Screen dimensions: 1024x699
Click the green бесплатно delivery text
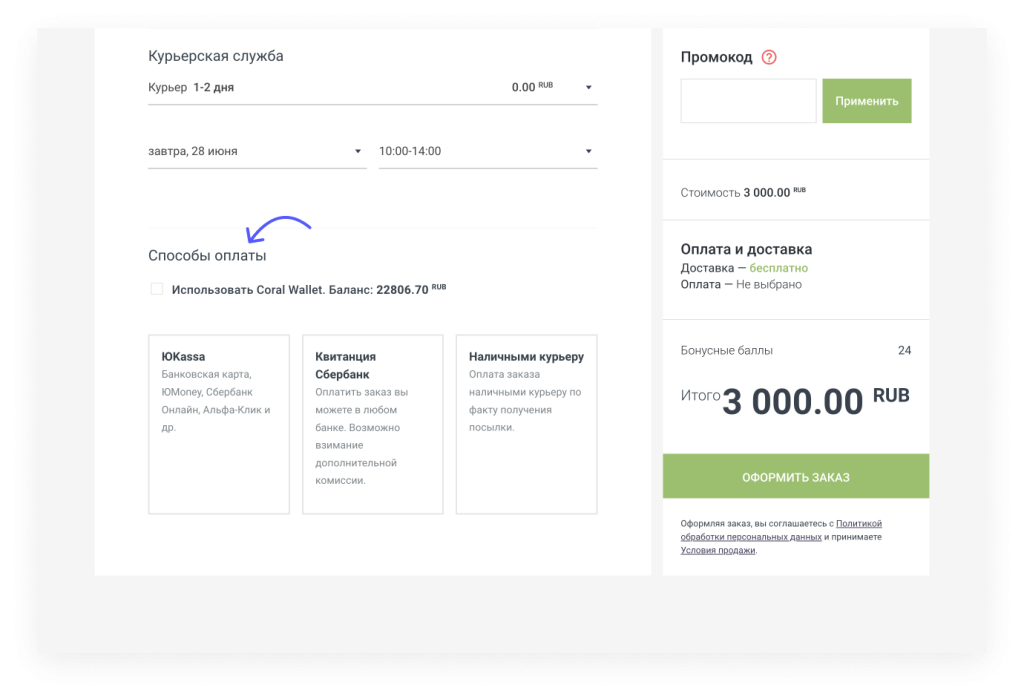[779, 268]
